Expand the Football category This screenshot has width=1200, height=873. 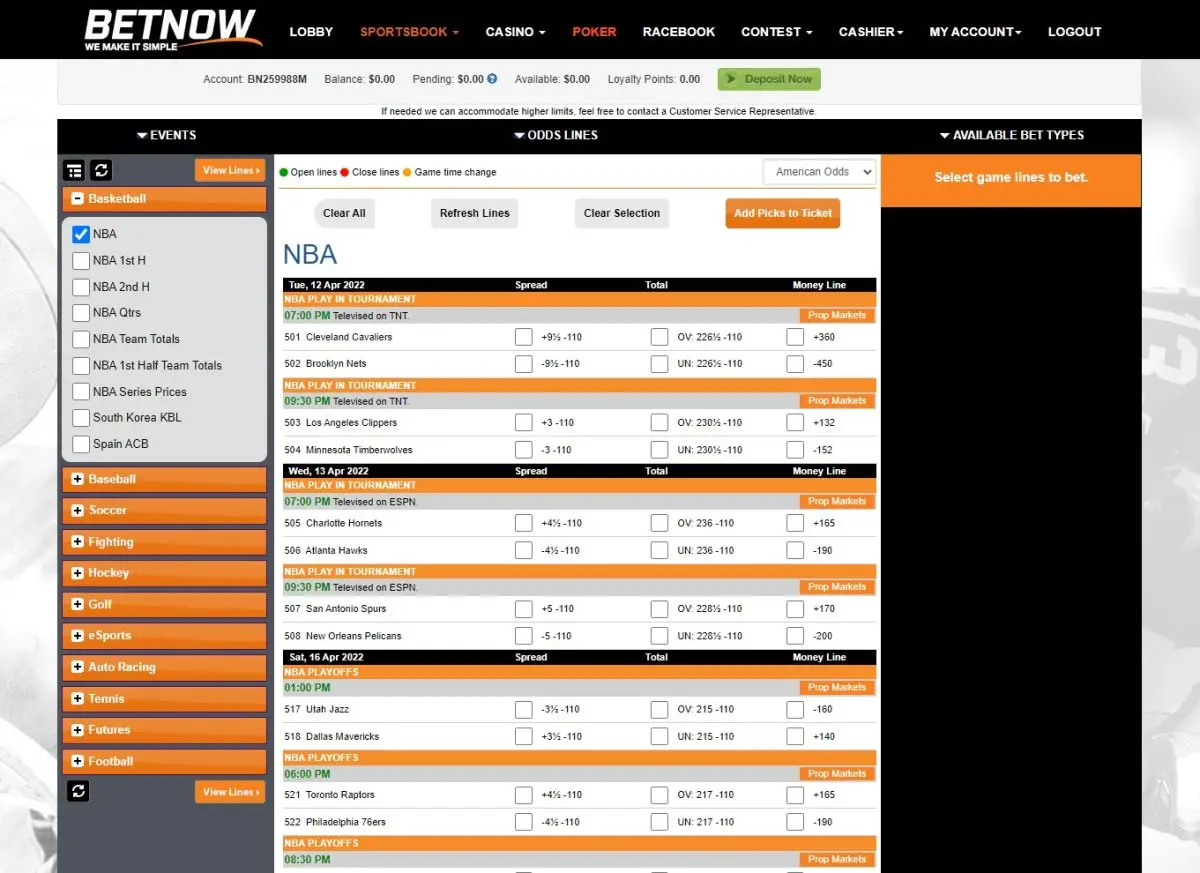[x=77, y=761]
